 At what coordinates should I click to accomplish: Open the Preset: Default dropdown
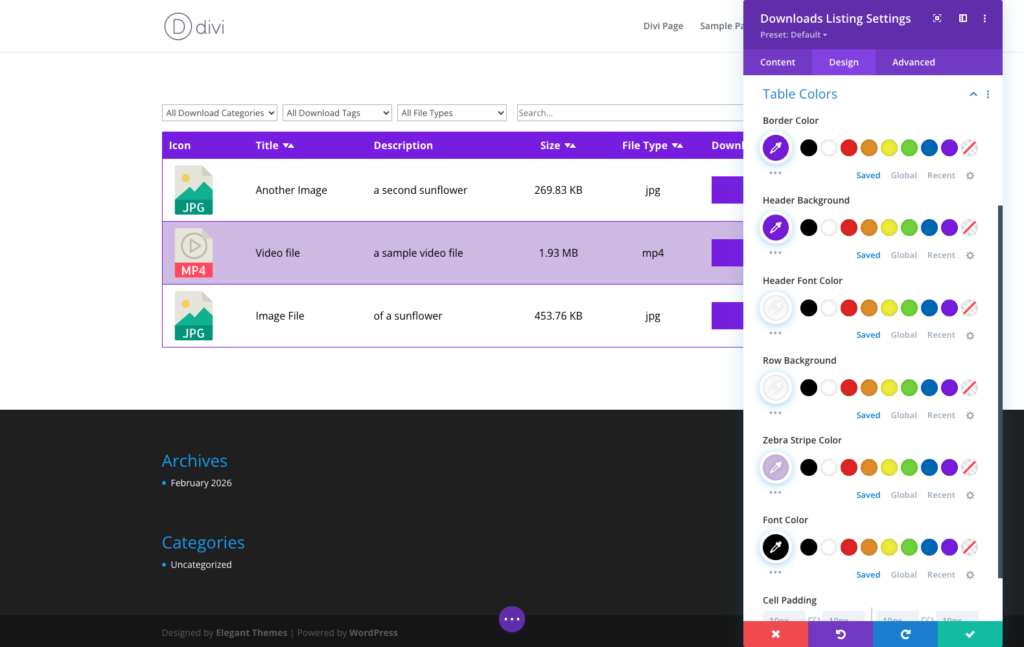[x=793, y=35]
